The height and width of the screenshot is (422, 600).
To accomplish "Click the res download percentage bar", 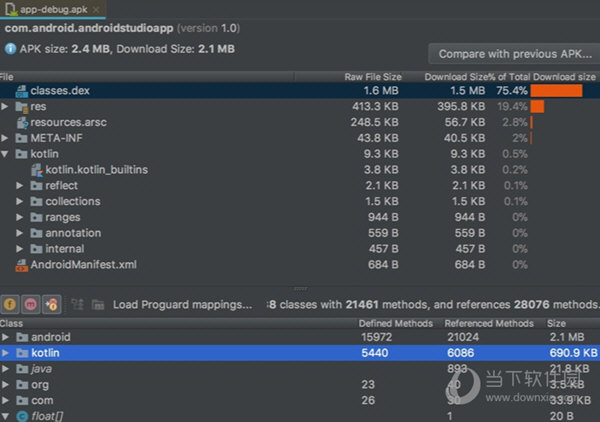I will tap(537, 107).
